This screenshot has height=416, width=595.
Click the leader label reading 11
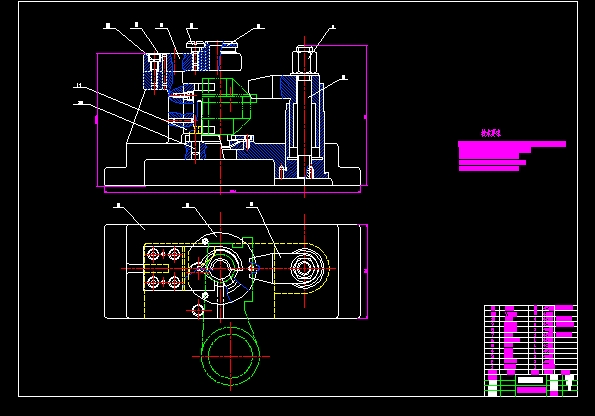(x=79, y=85)
